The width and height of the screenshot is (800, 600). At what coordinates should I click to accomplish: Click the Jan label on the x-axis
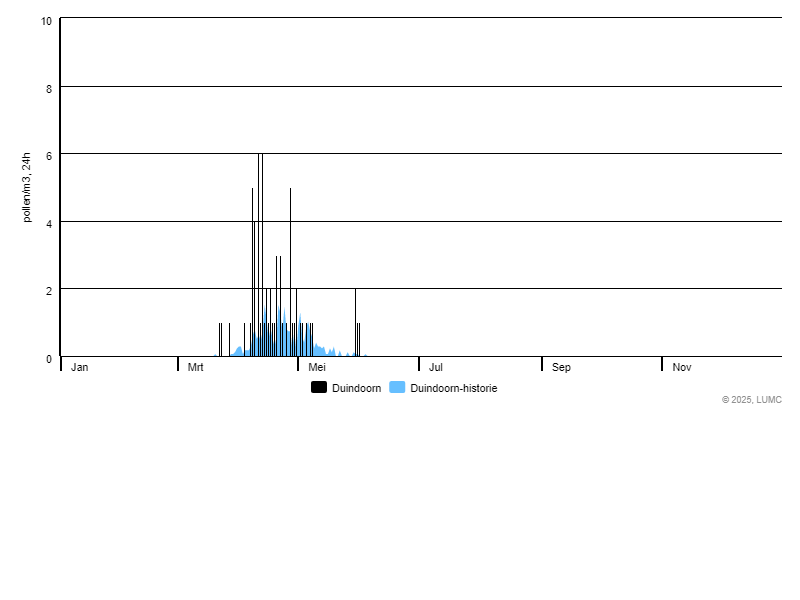point(80,367)
